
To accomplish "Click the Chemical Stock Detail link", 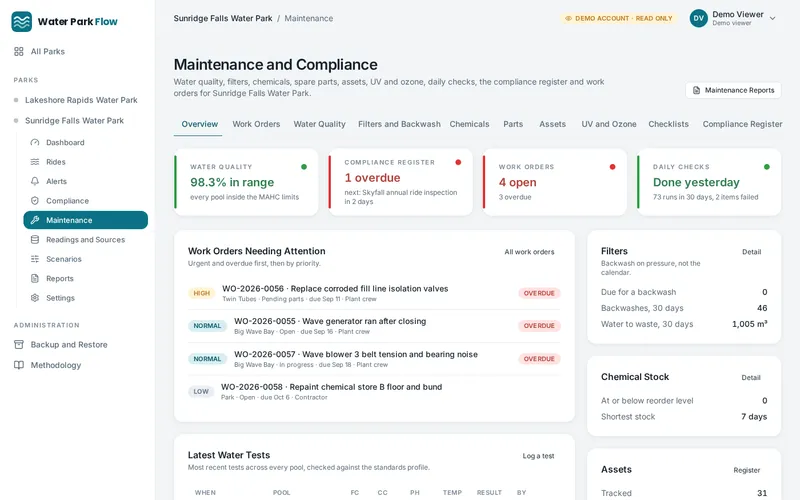I will [751, 378].
